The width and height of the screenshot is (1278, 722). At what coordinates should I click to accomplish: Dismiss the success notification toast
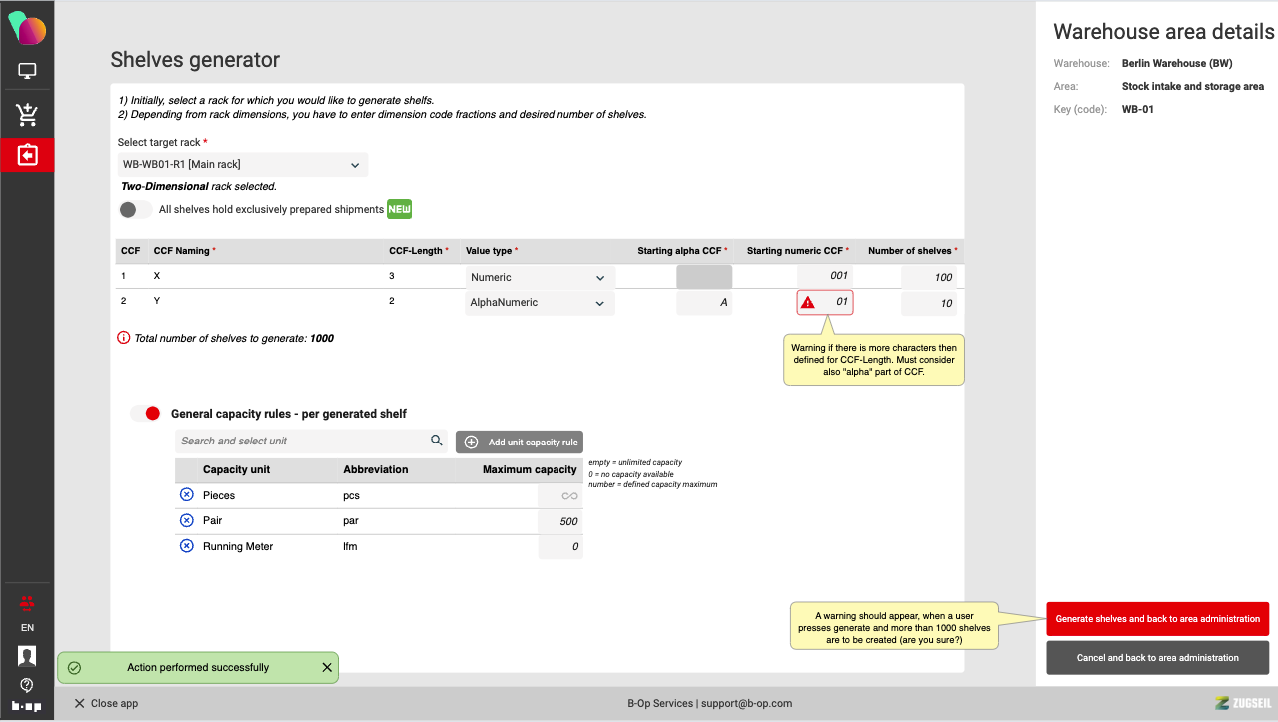pyautogui.click(x=327, y=668)
